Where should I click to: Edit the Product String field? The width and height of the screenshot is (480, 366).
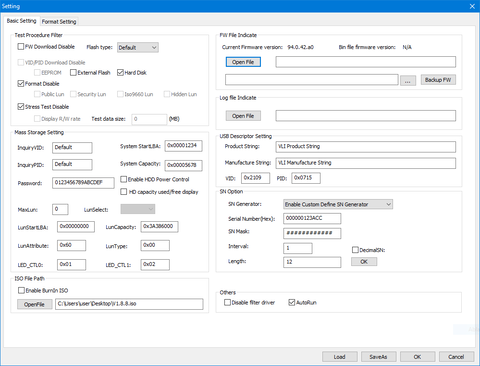pyautogui.click(x=365, y=147)
